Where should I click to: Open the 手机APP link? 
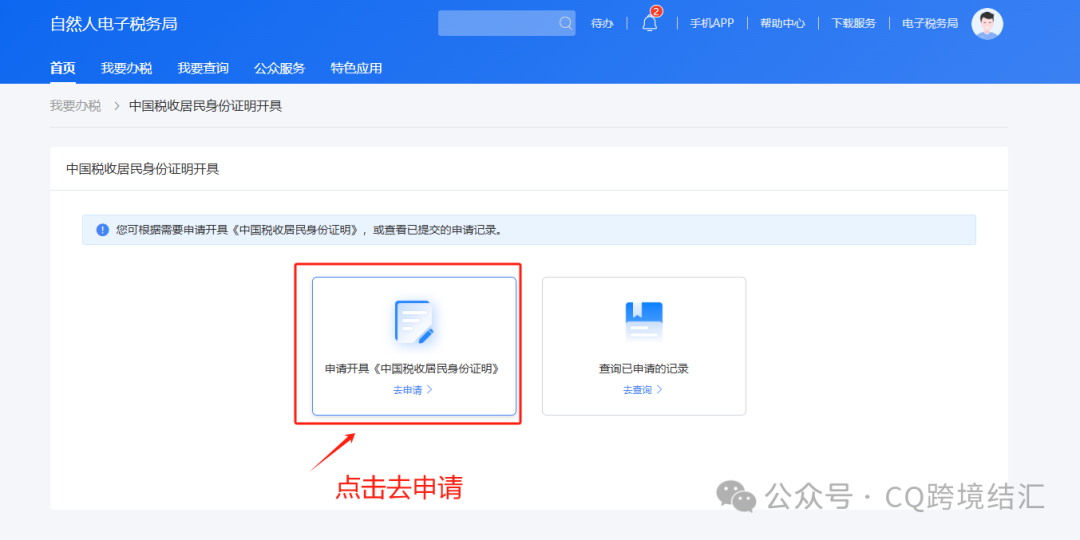click(712, 23)
